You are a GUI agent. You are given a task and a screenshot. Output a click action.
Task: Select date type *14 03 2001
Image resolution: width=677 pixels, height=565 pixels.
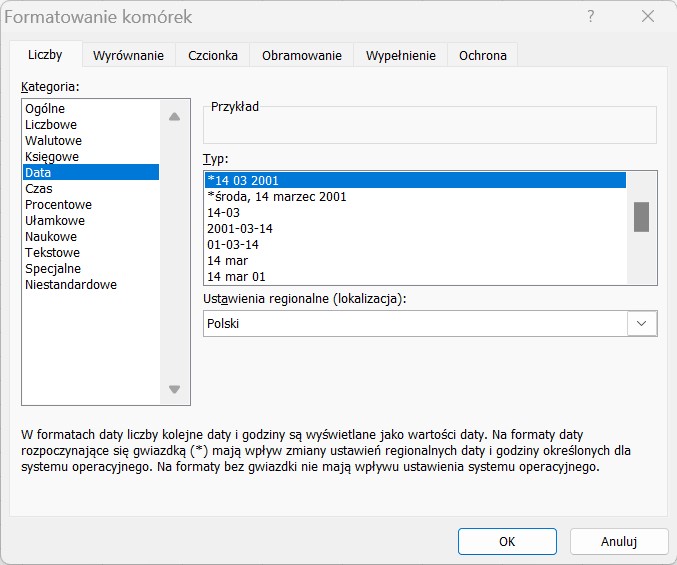(415, 180)
